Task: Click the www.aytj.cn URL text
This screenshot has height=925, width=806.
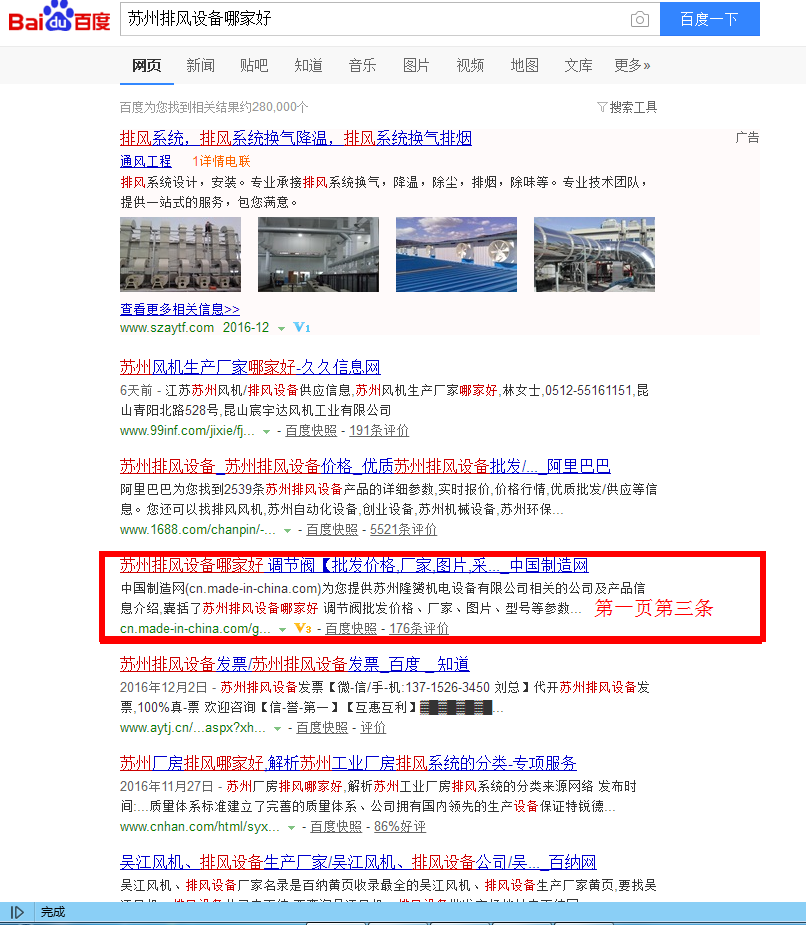Action: pos(193,728)
